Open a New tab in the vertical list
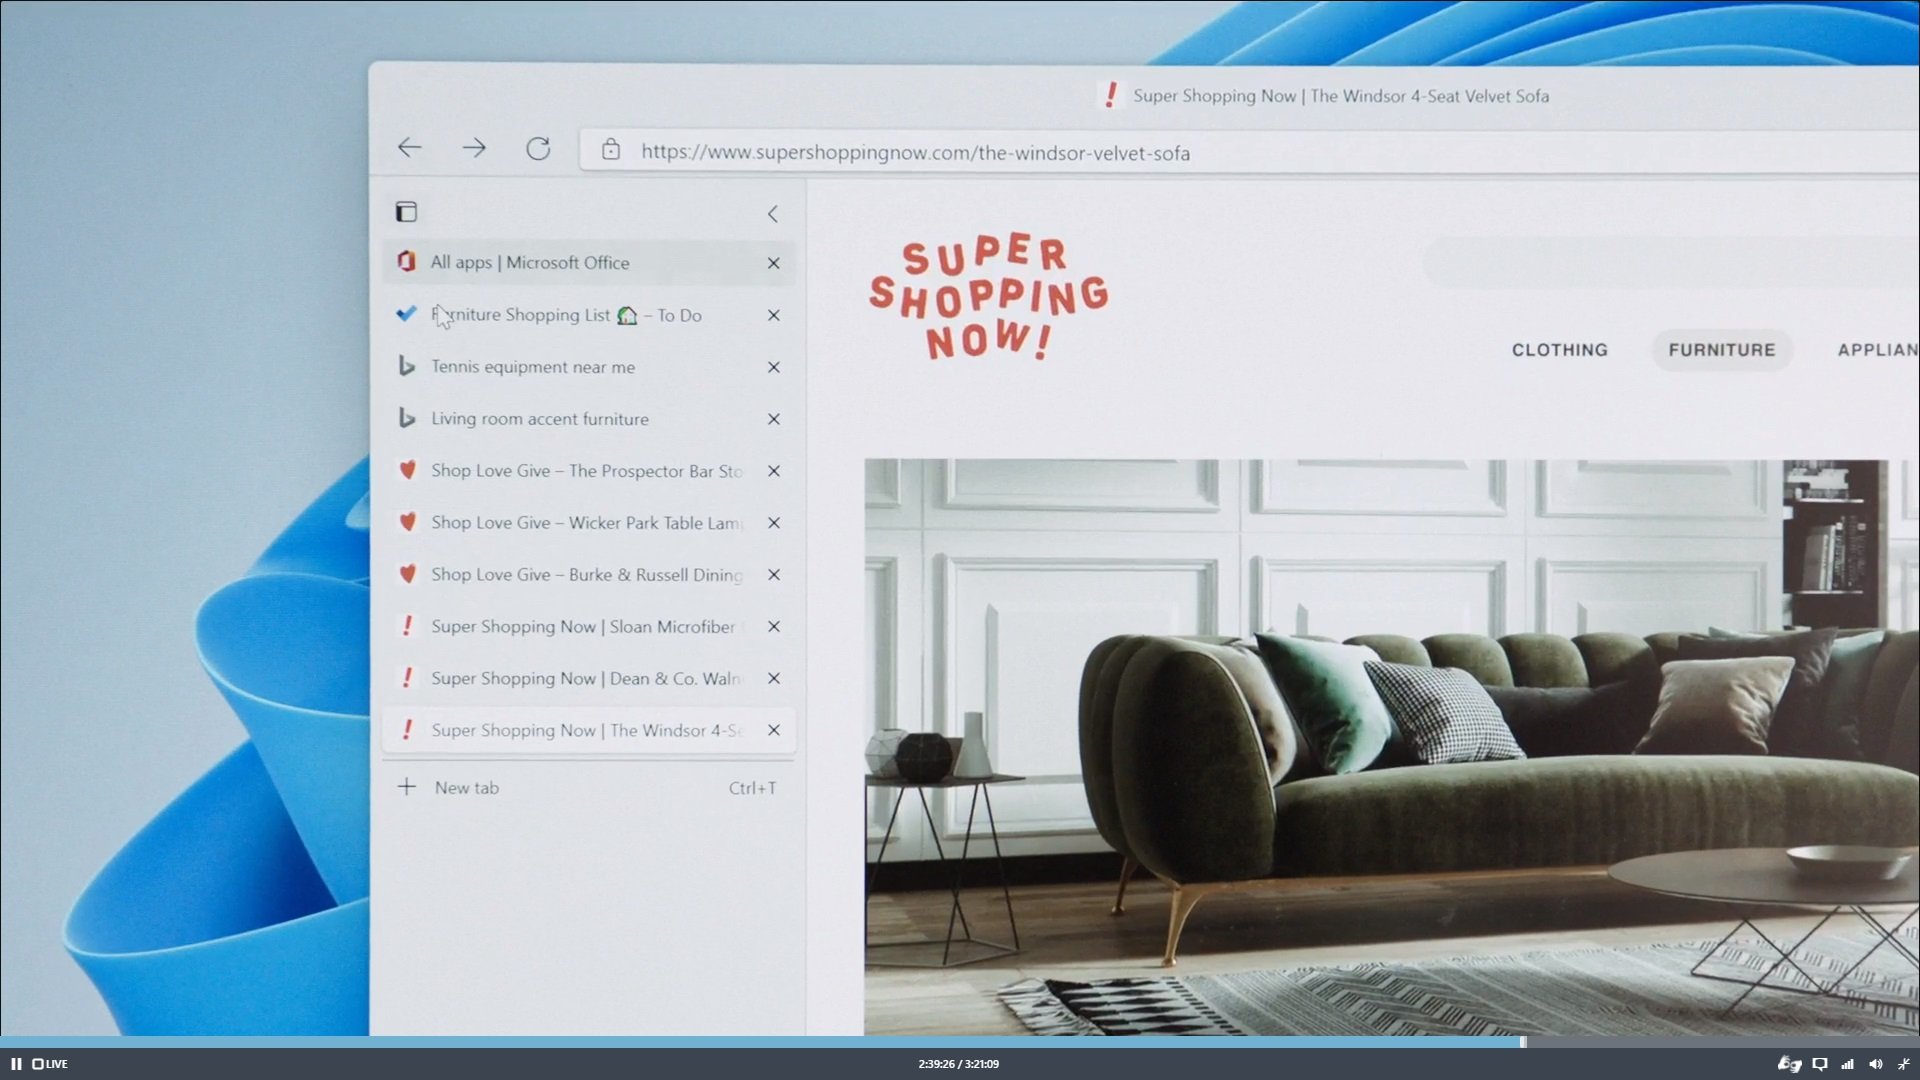This screenshot has width=1920, height=1080. pos(589,788)
